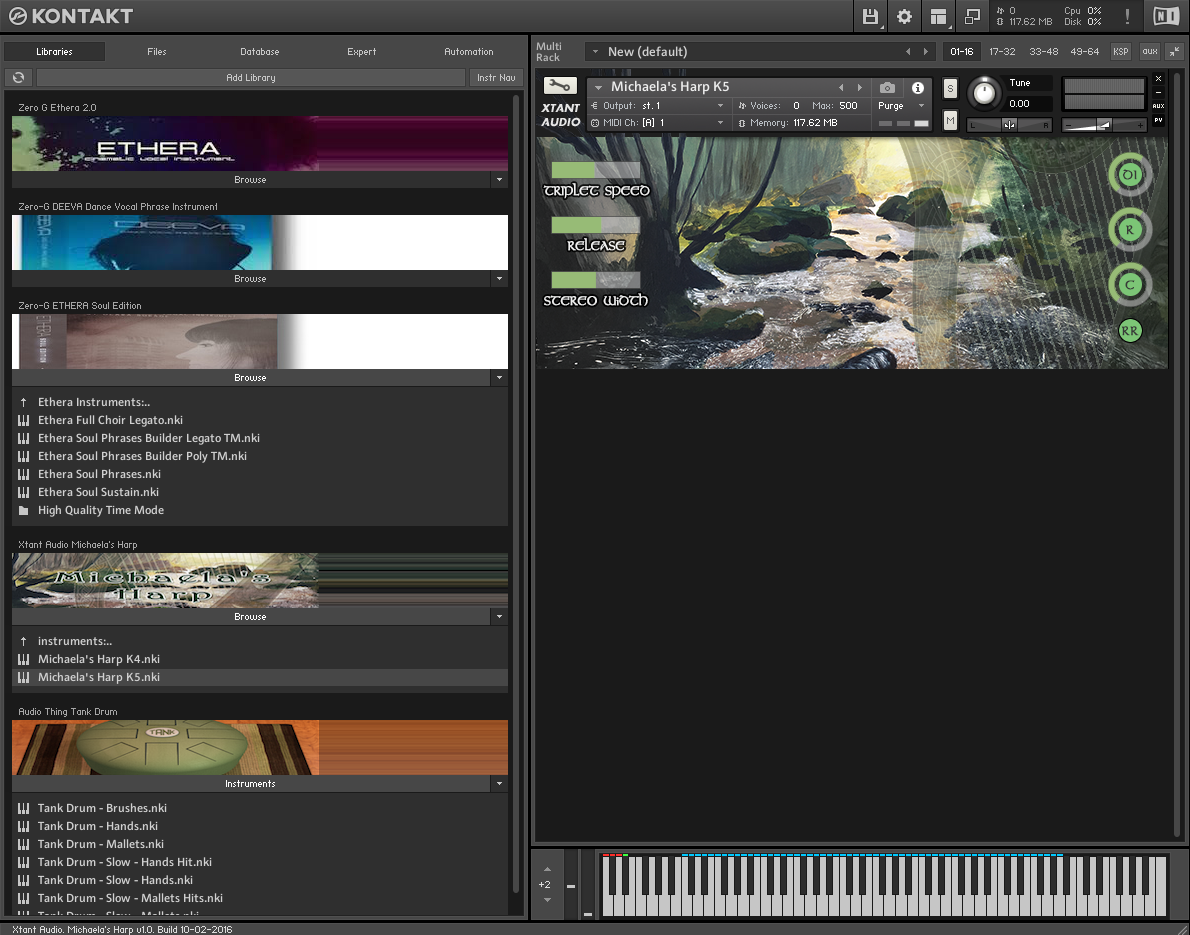The height and width of the screenshot is (935, 1190).
Task: Collapse rack headers with the shrink icon
Action: click(x=1174, y=52)
